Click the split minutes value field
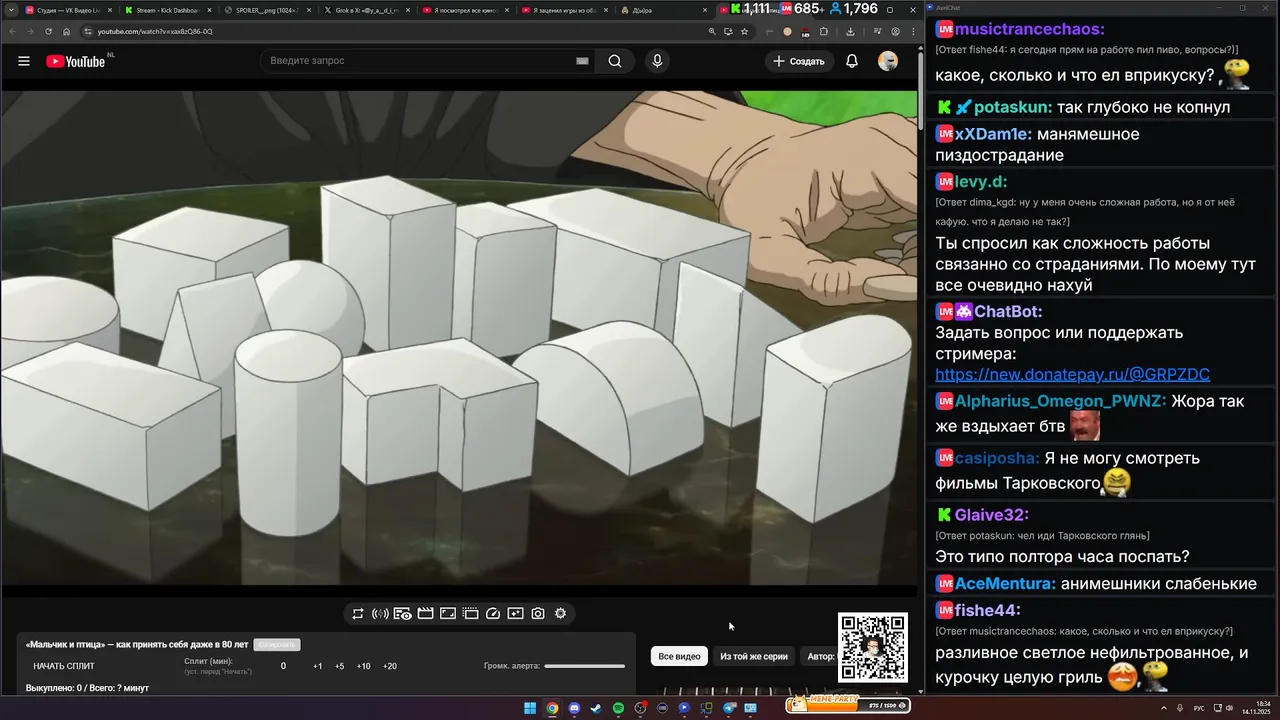 [283, 666]
